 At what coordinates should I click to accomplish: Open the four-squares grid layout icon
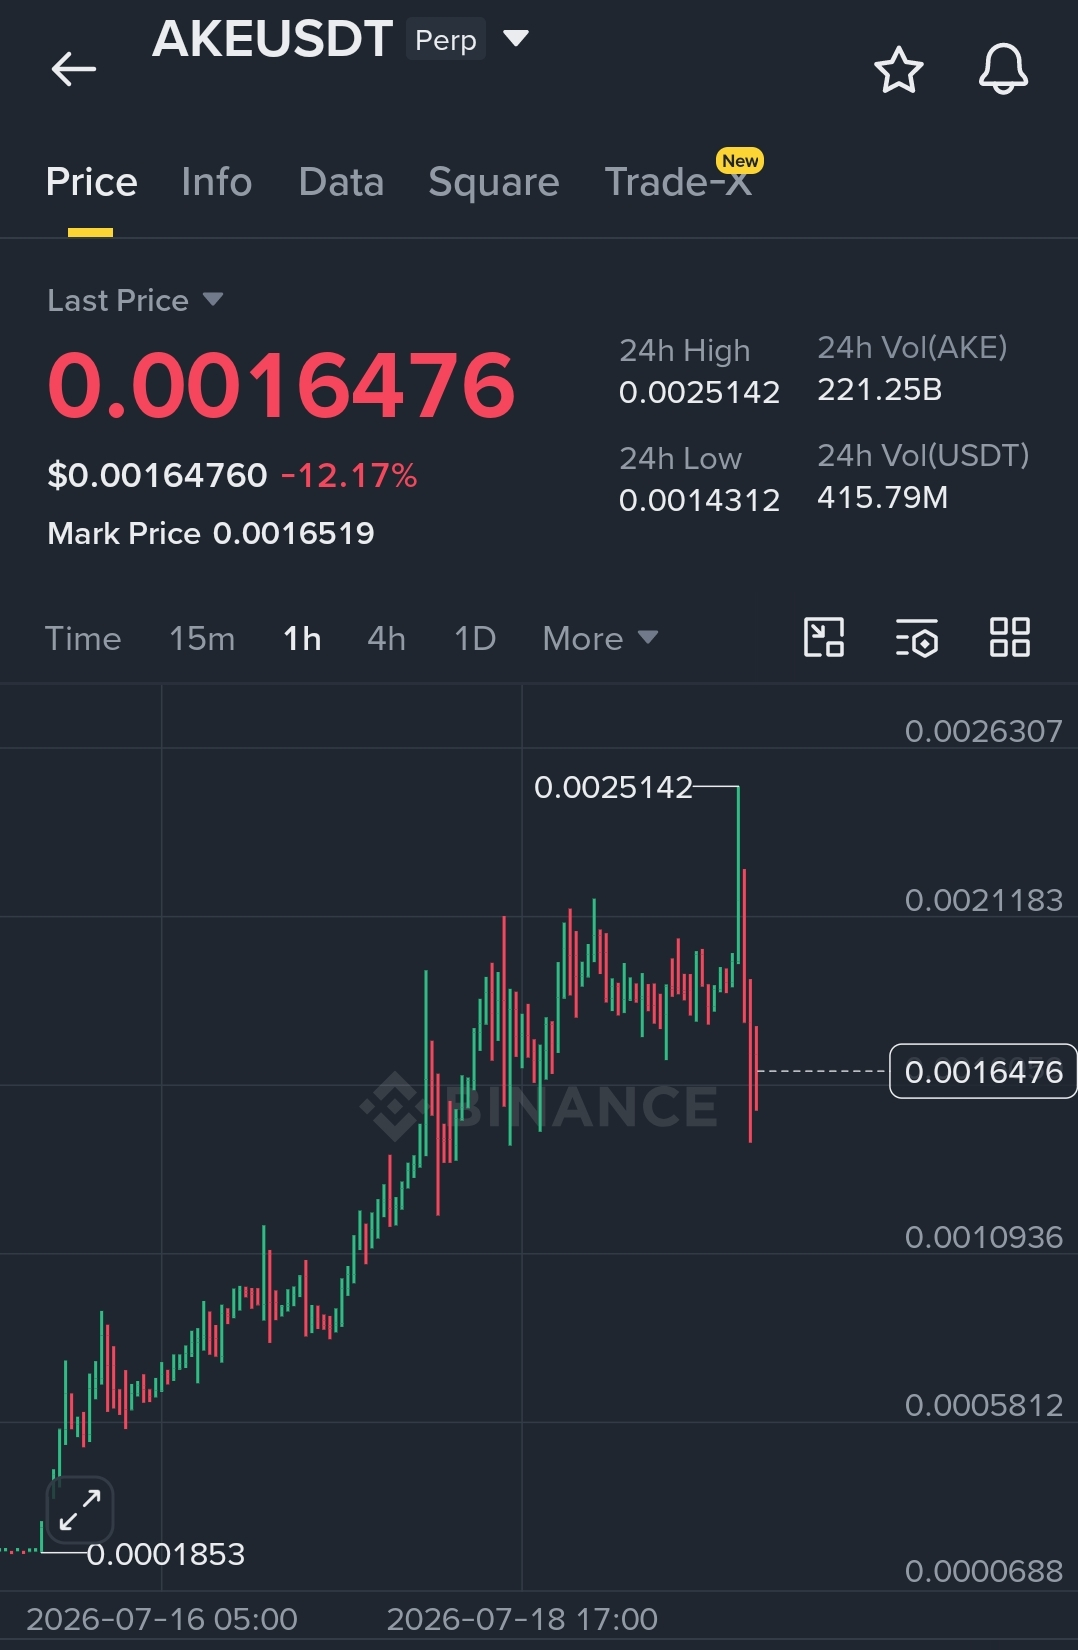click(1009, 637)
